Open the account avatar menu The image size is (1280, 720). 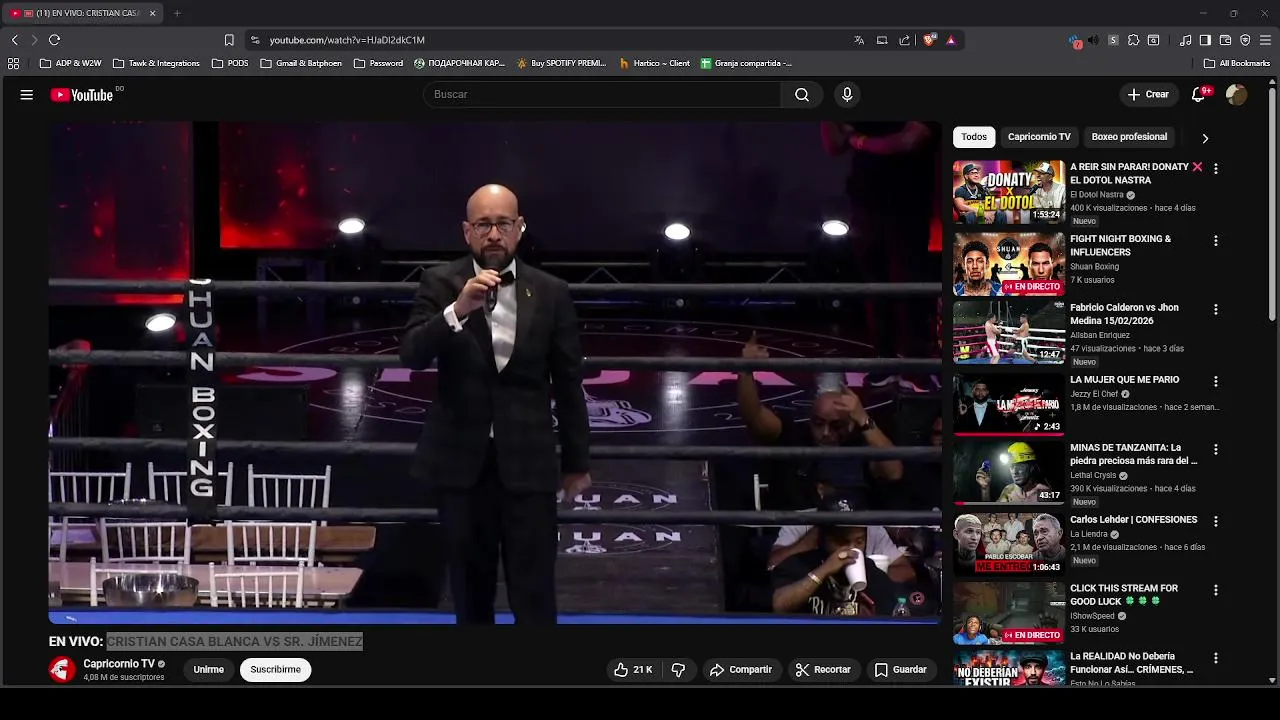1237,95
